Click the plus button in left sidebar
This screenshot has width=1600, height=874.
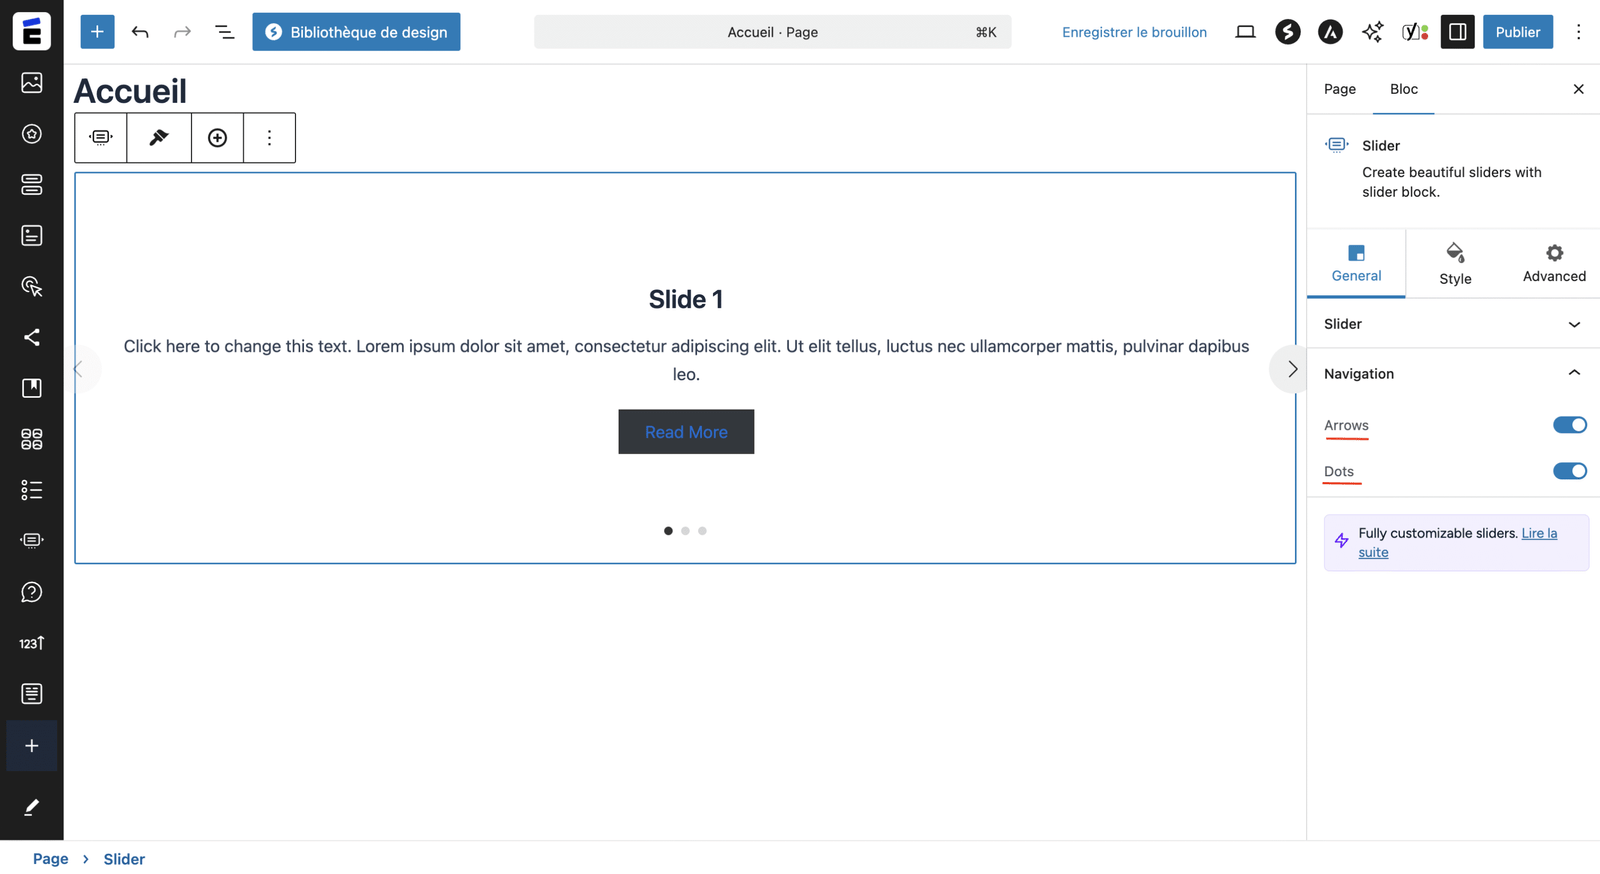point(32,746)
